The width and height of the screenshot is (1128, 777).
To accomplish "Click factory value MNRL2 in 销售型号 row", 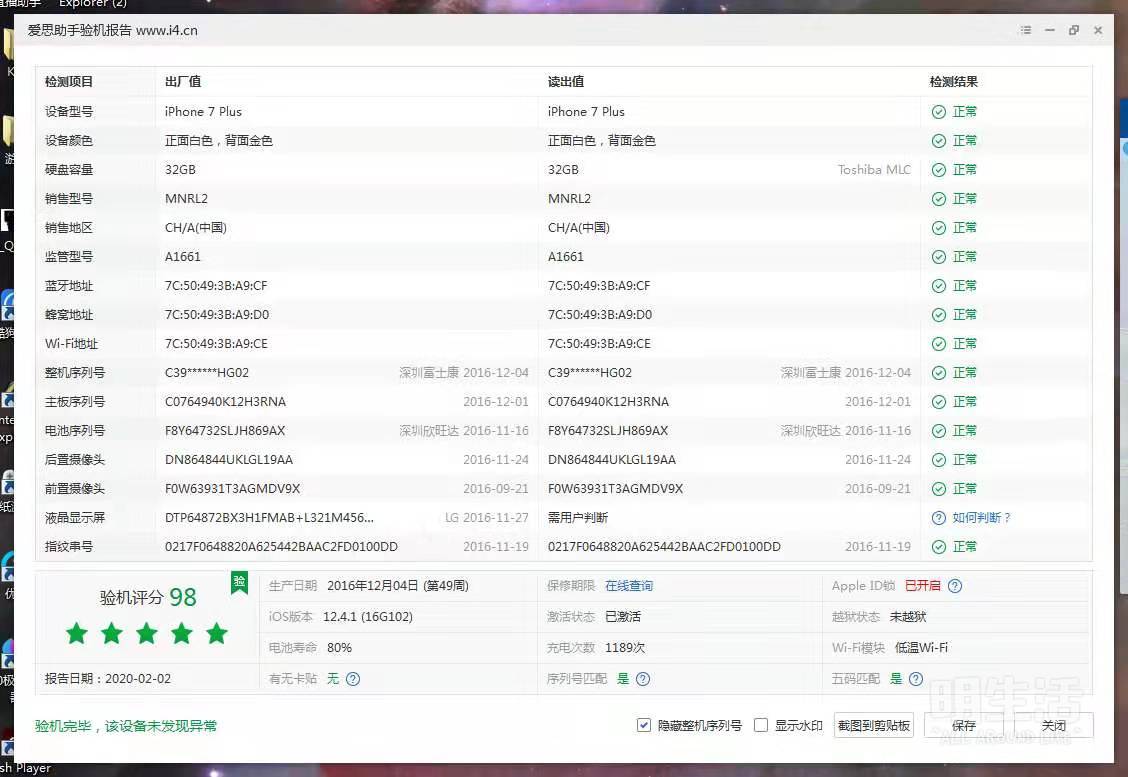I will 186,199.
